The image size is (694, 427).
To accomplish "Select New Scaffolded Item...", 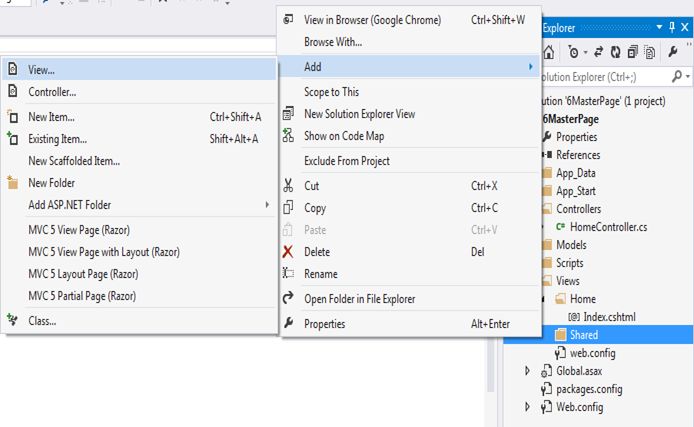I will click(x=140, y=161).
